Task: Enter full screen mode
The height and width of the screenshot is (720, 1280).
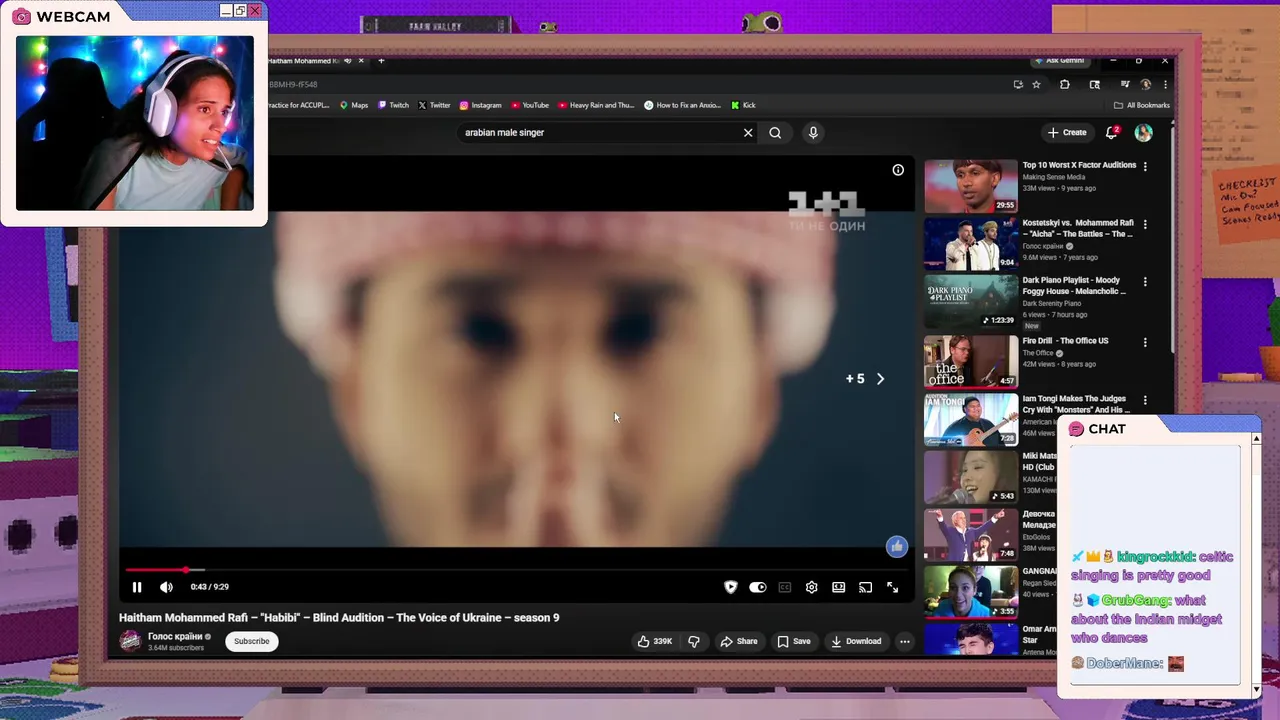Action: [893, 587]
